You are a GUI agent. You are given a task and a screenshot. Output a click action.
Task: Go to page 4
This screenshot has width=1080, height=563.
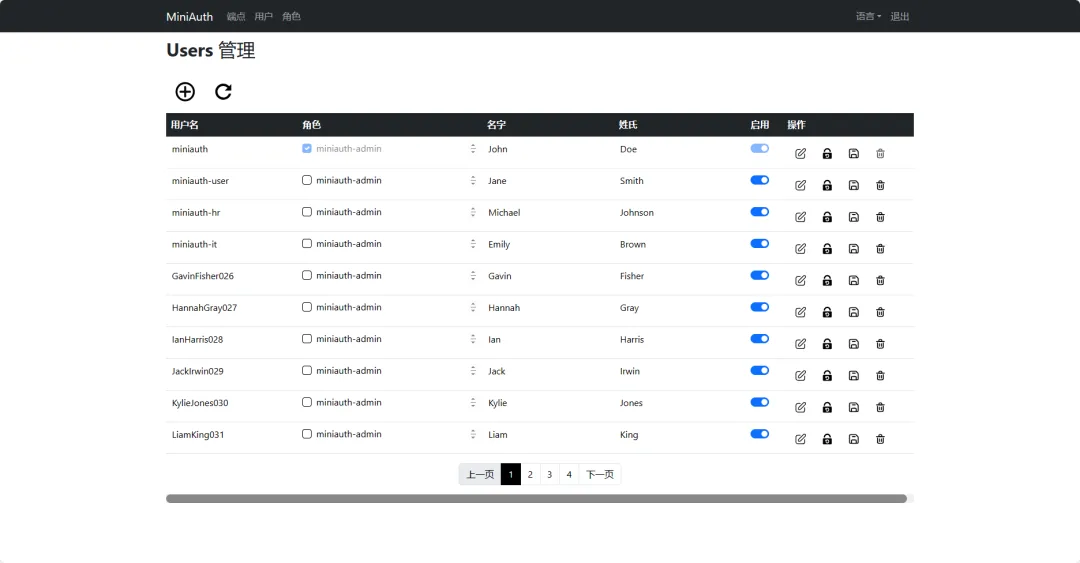[569, 474]
